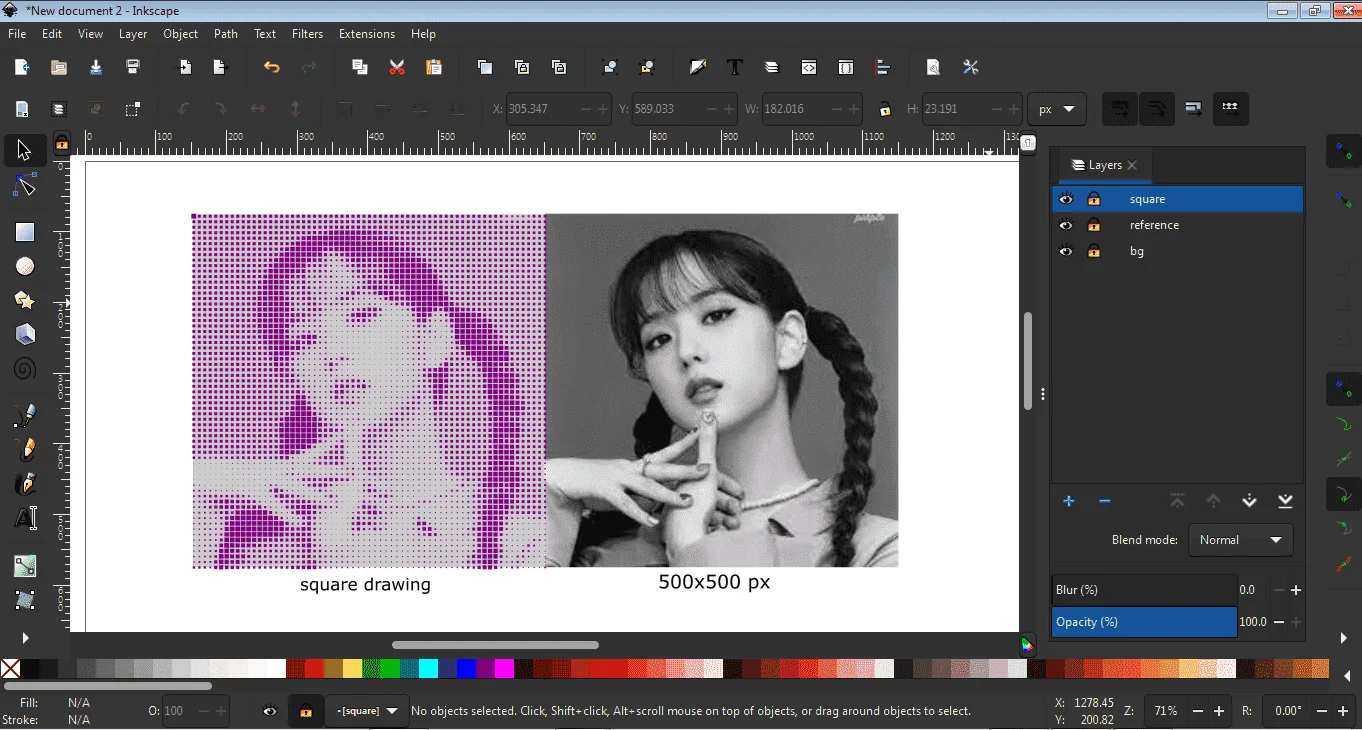Add a new layer with plus button
The image size is (1362, 730).
(x=1069, y=501)
